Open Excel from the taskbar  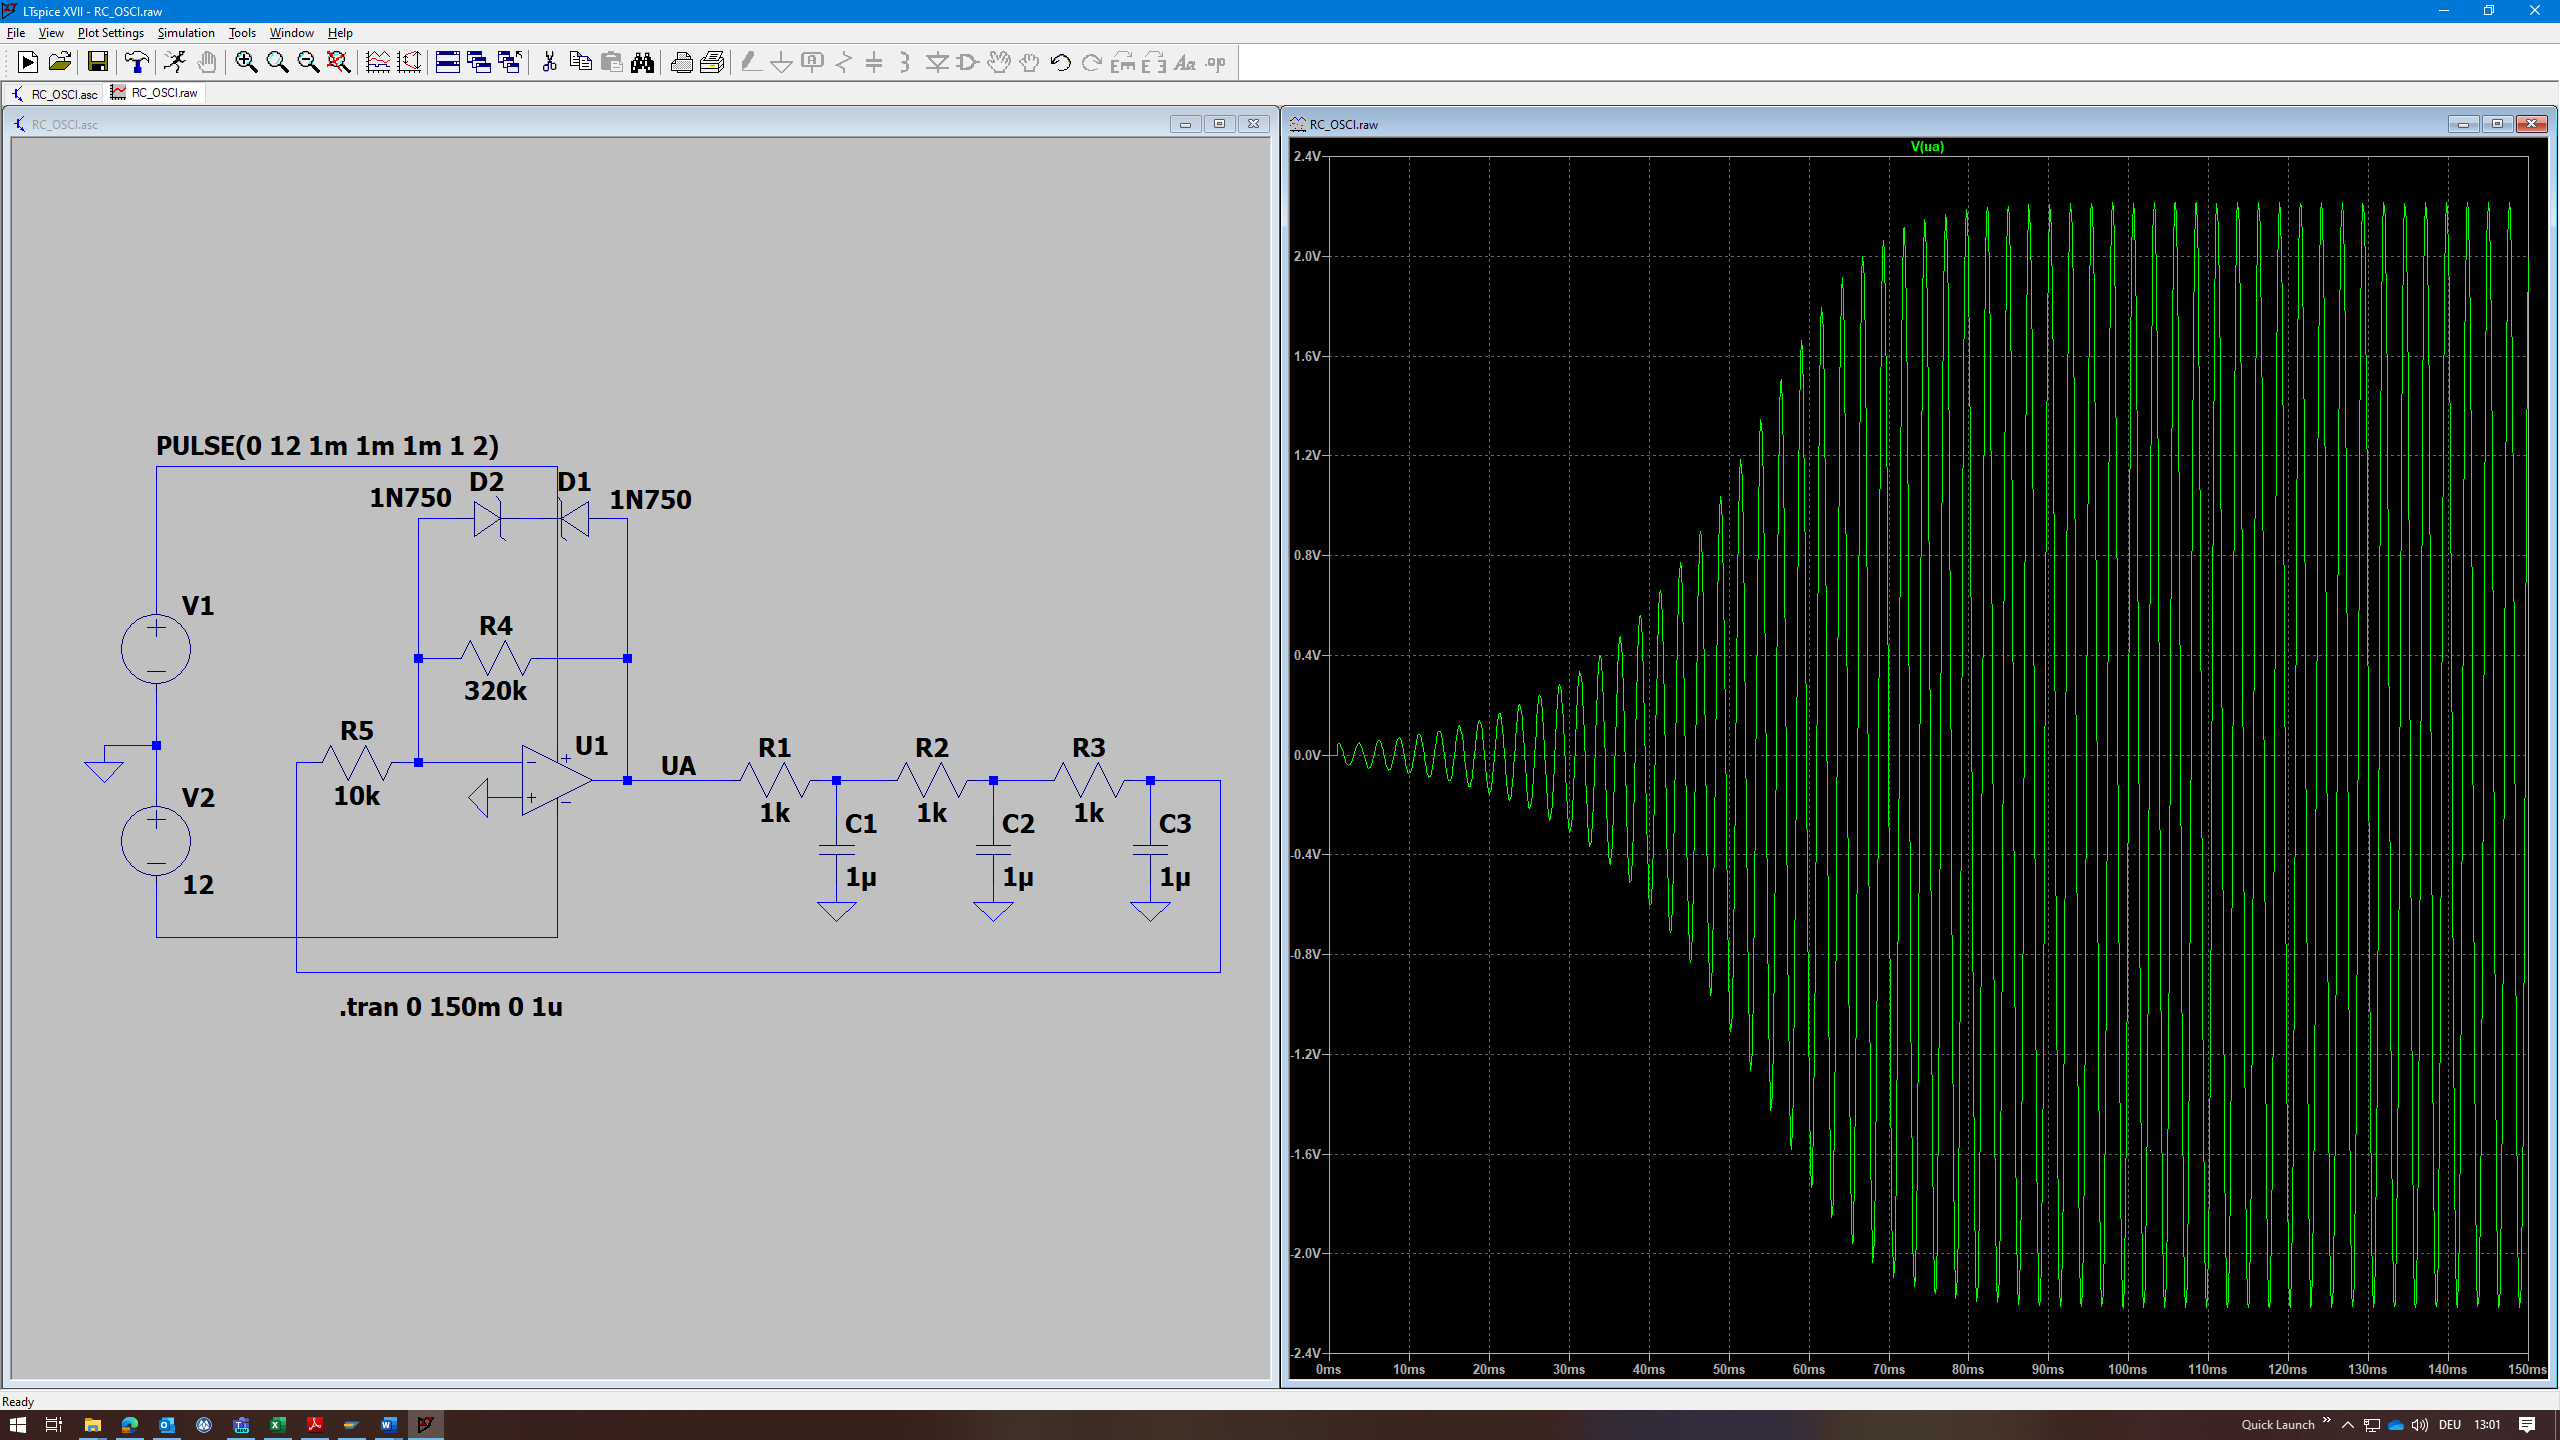tap(278, 1424)
